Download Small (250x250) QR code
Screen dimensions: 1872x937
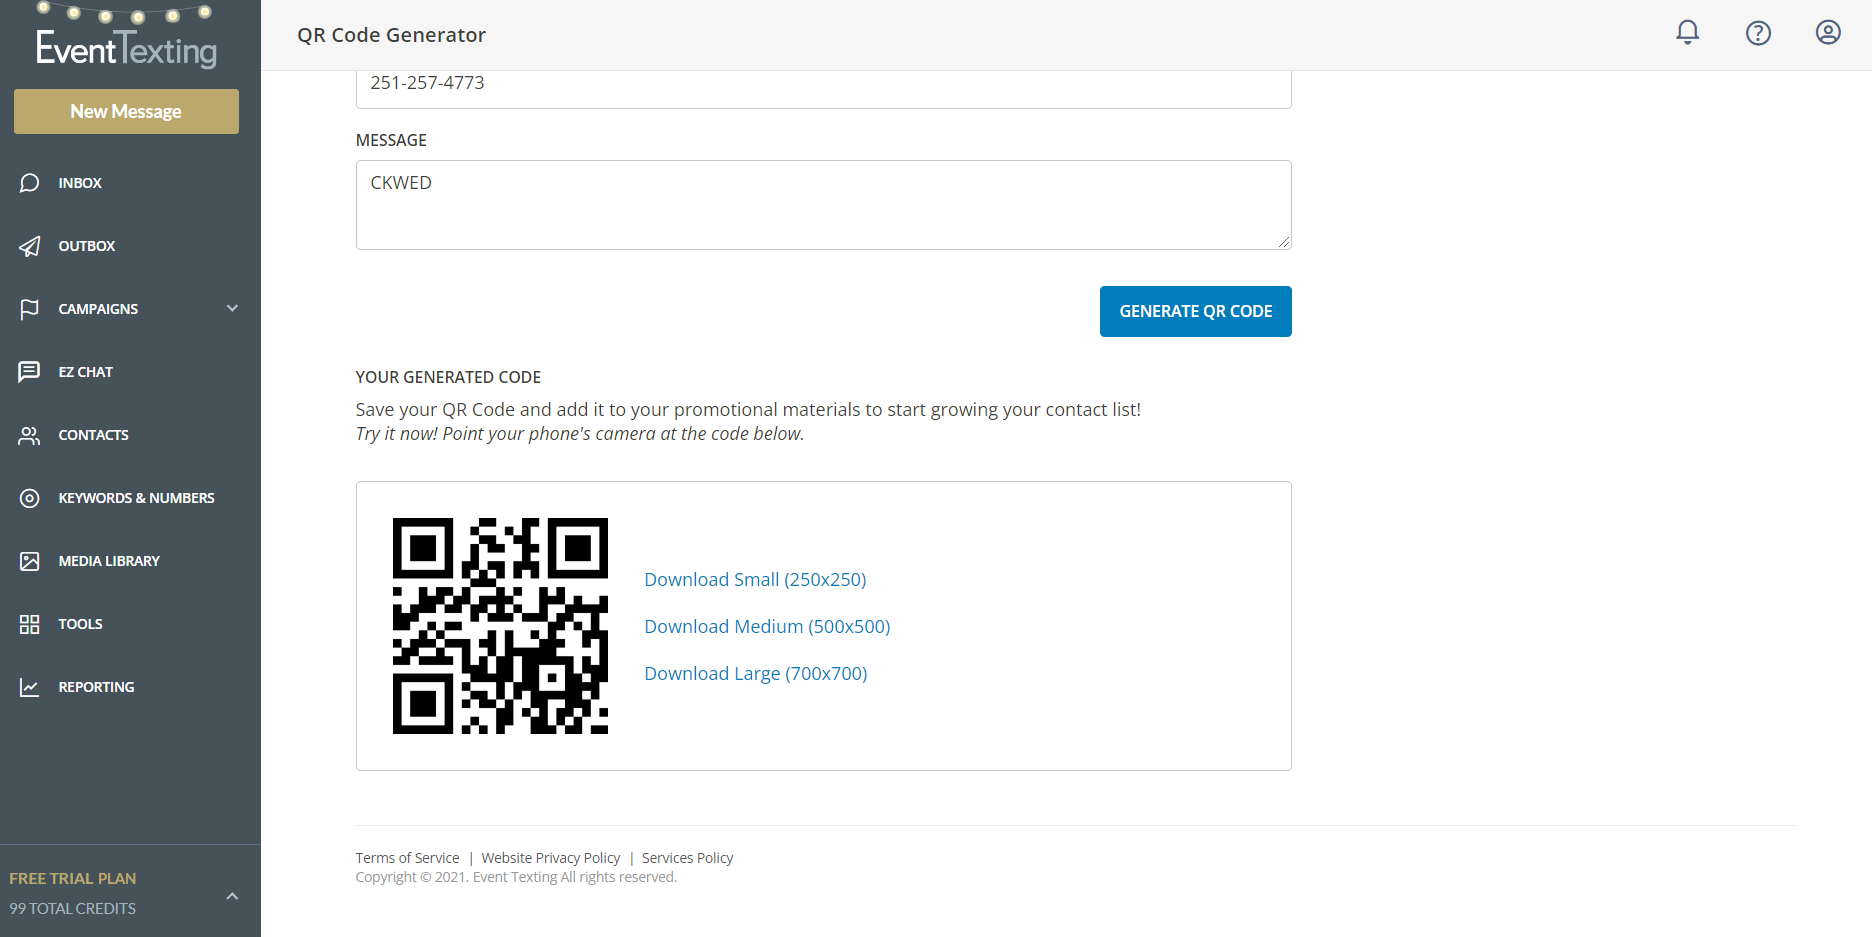point(755,579)
